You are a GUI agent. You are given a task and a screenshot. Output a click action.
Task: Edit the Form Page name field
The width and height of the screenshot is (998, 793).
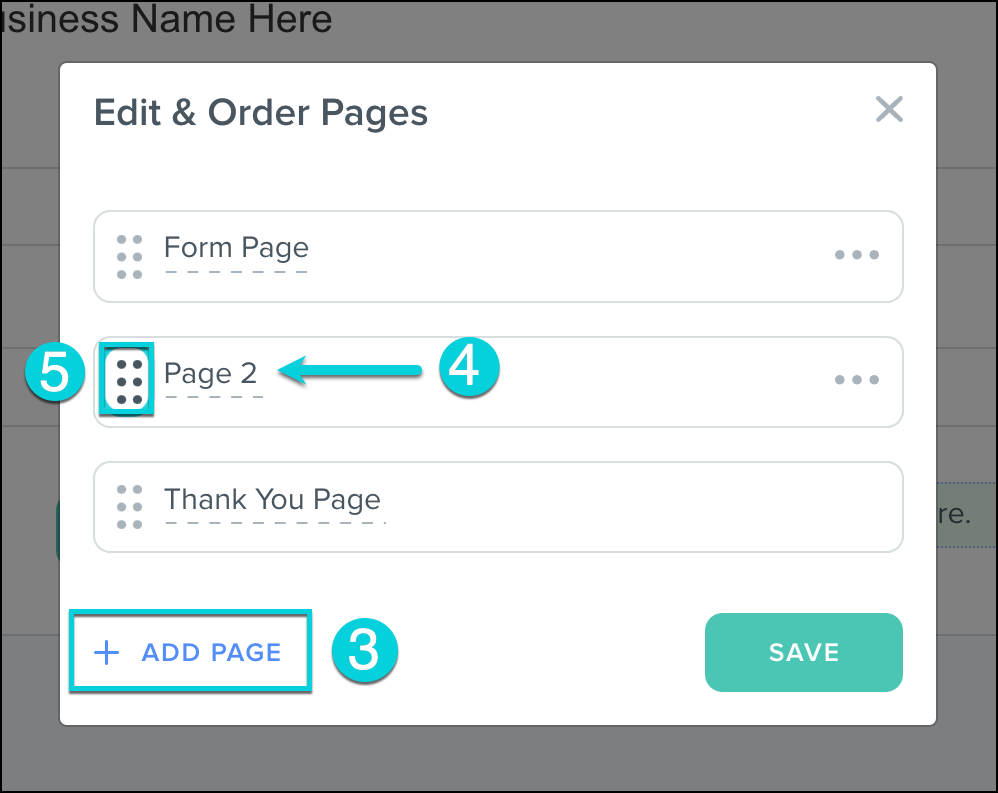coord(236,249)
